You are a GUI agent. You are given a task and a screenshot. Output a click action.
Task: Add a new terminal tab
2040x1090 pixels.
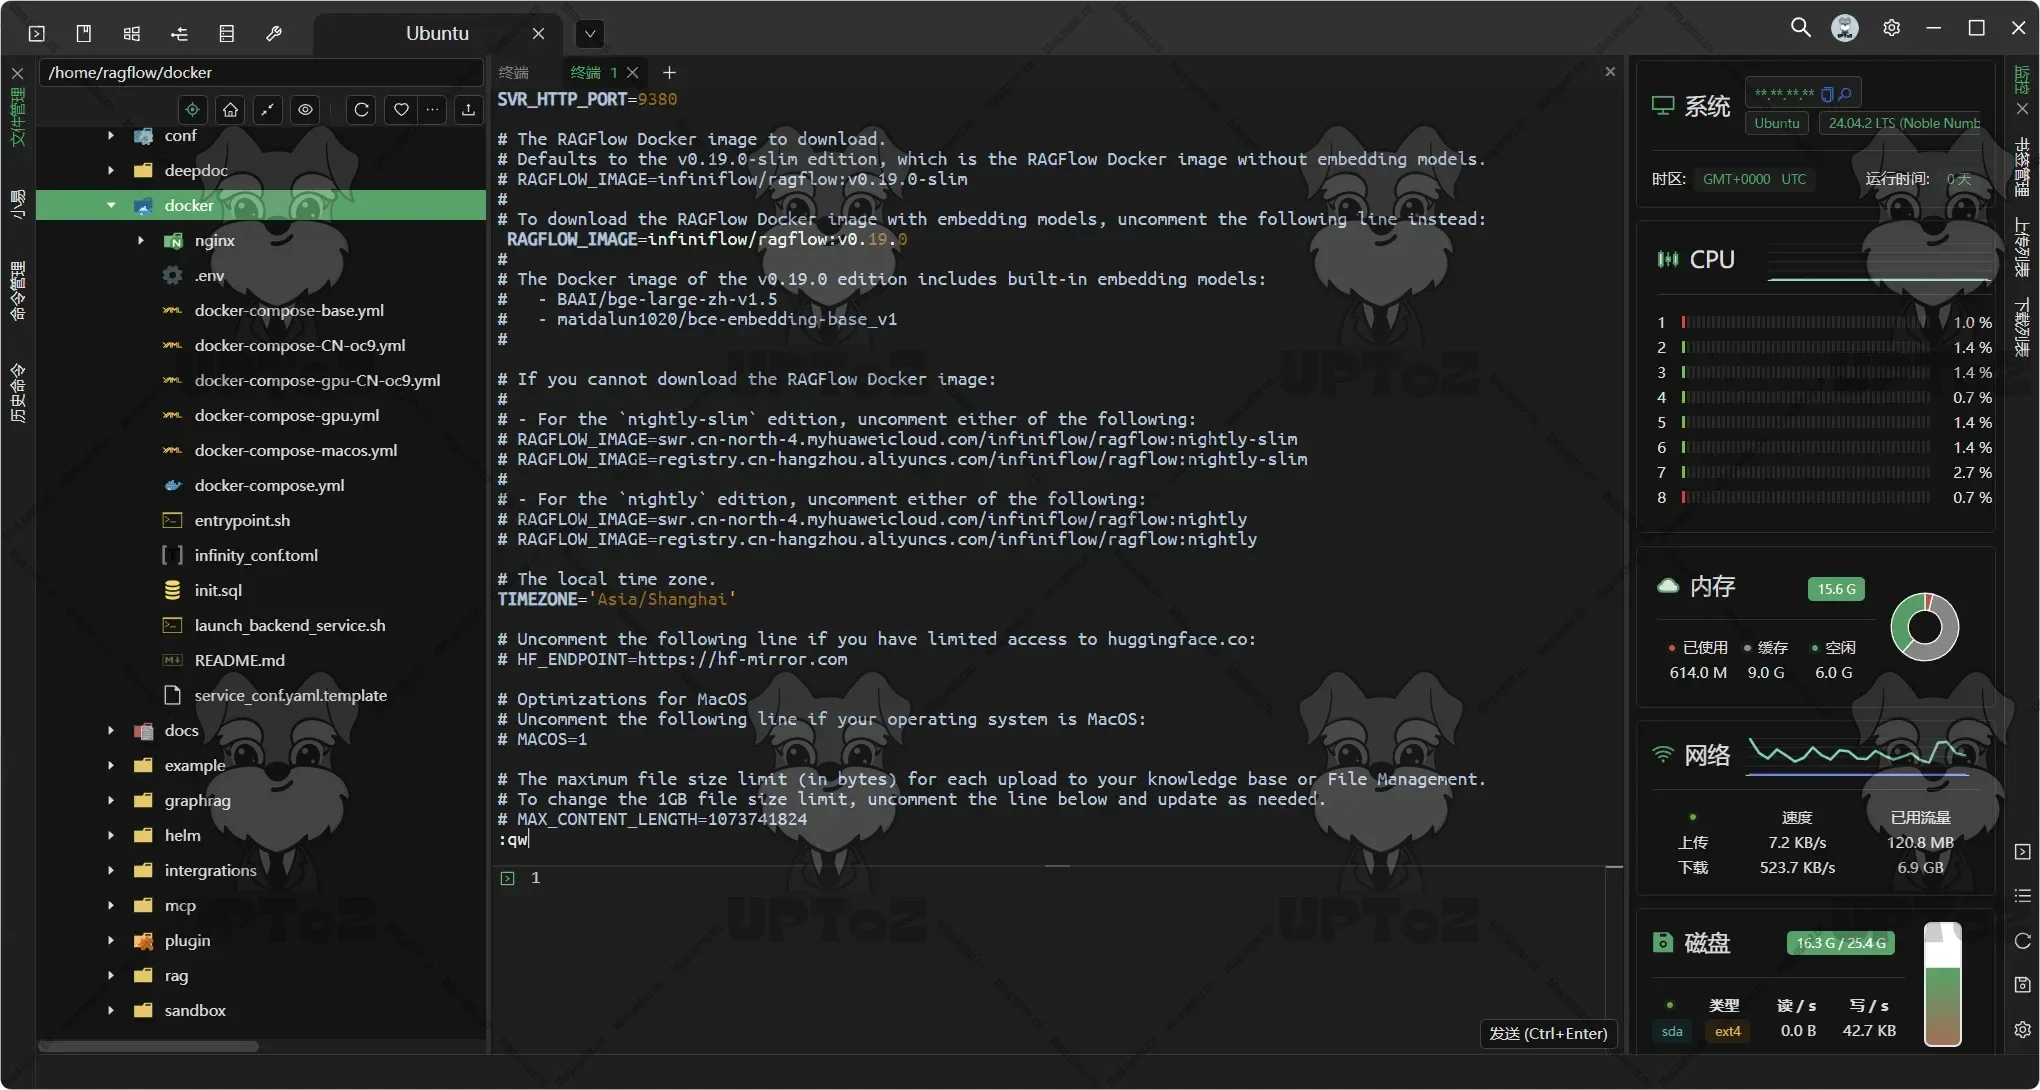(669, 72)
